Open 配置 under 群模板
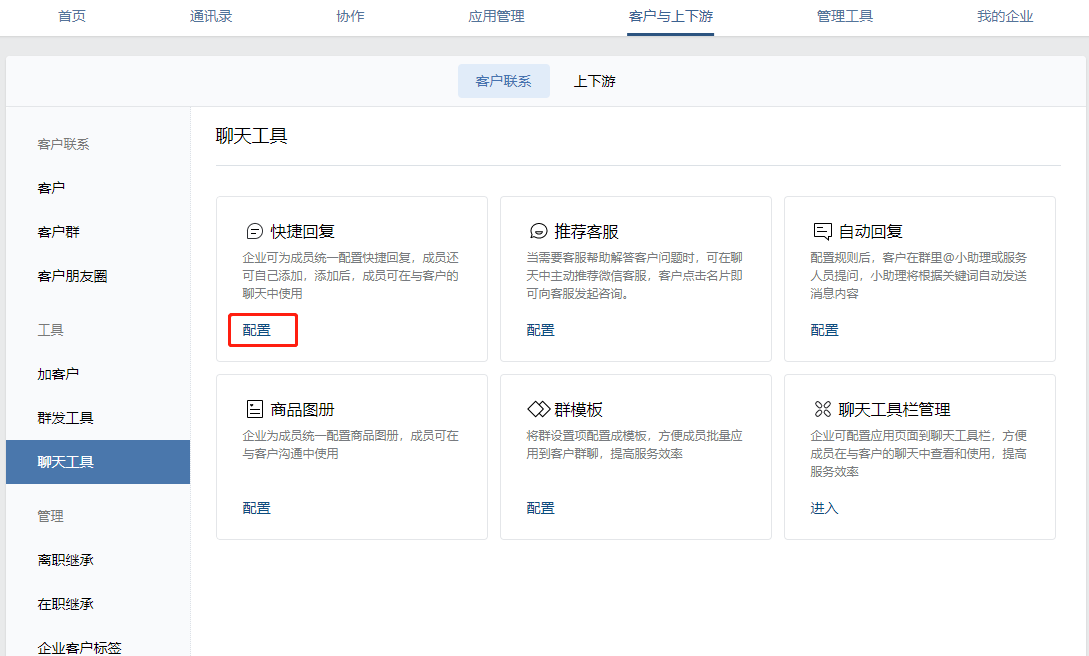 pos(540,507)
